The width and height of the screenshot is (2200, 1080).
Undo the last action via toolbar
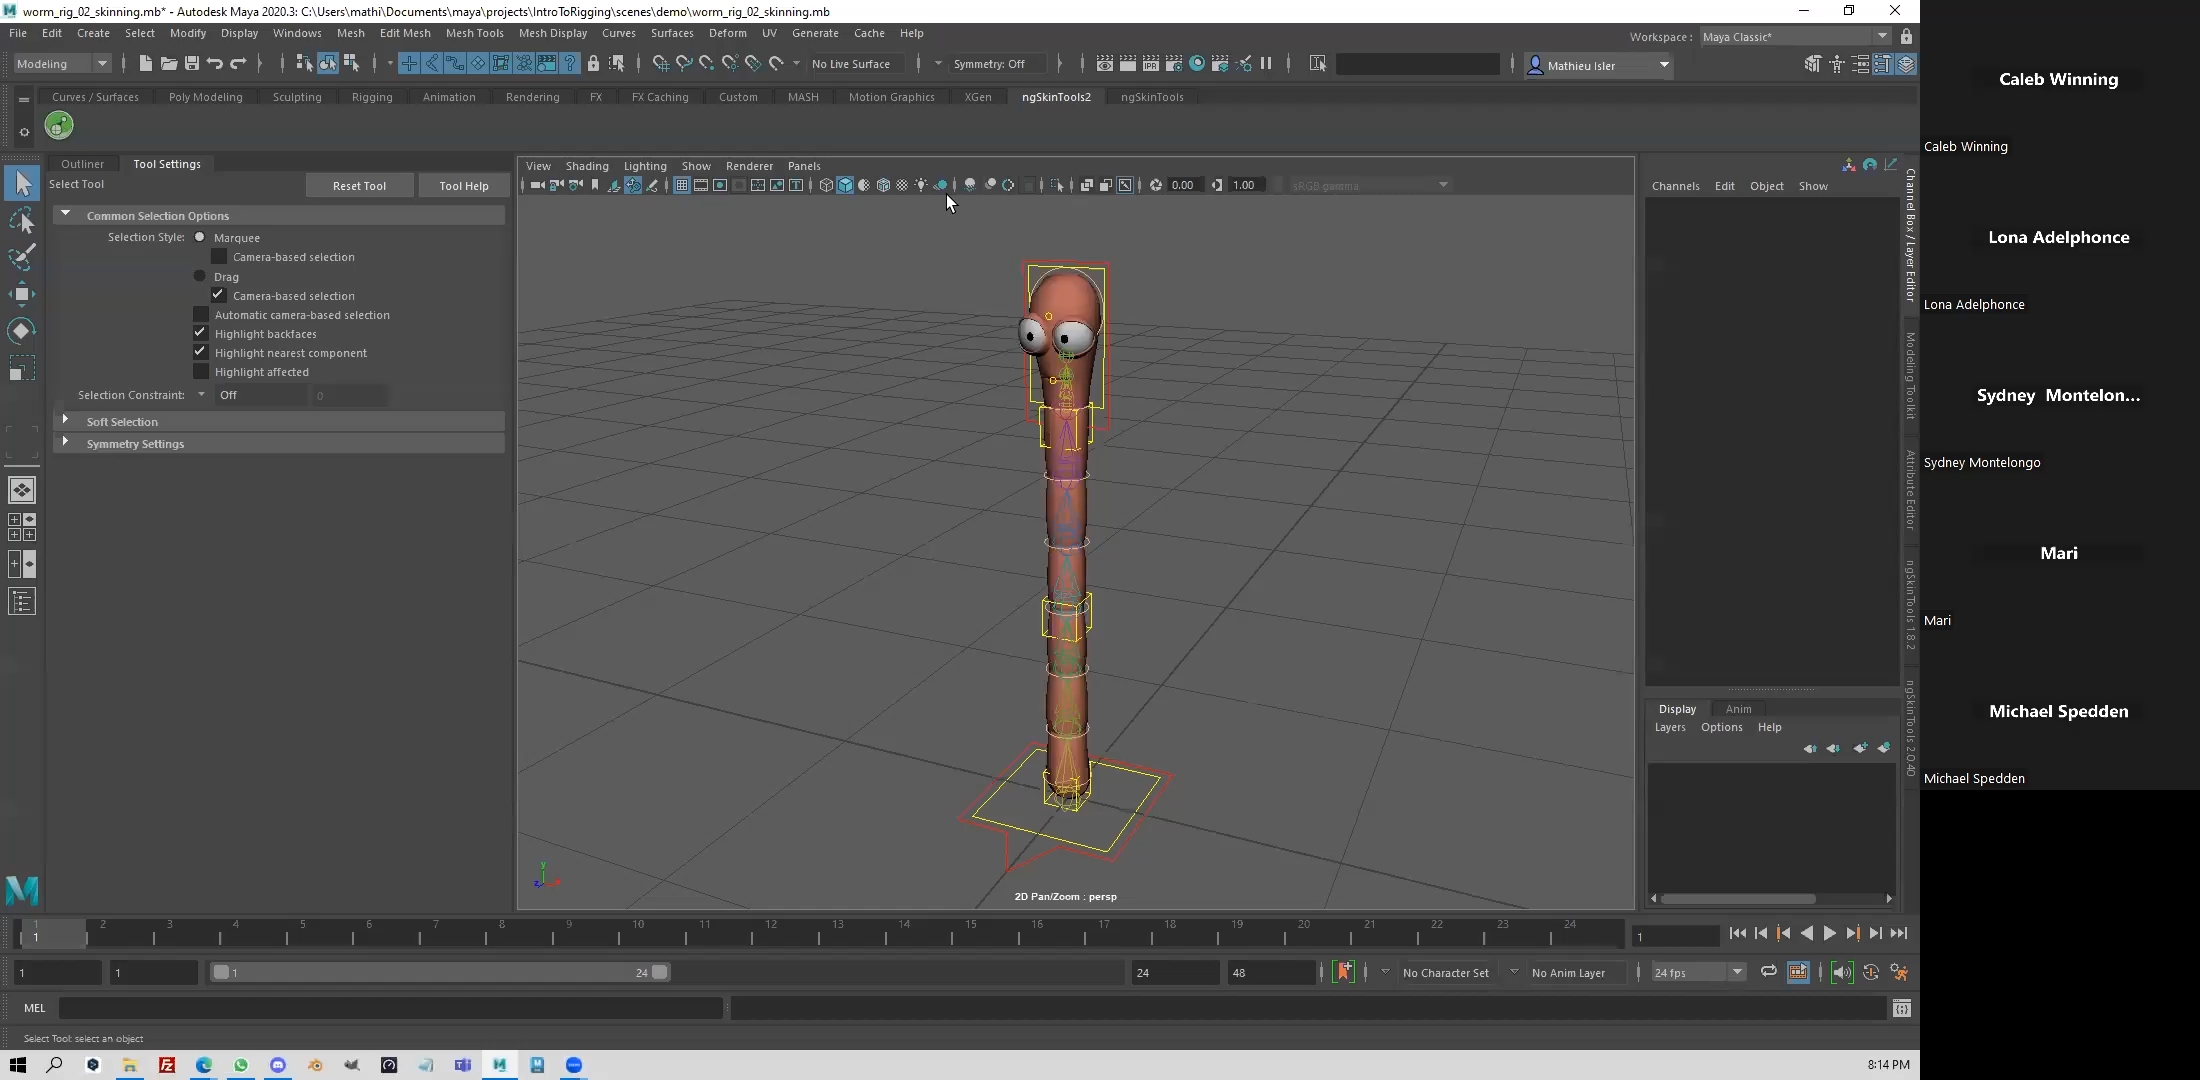pyautogui.click(x=215, y=64)
